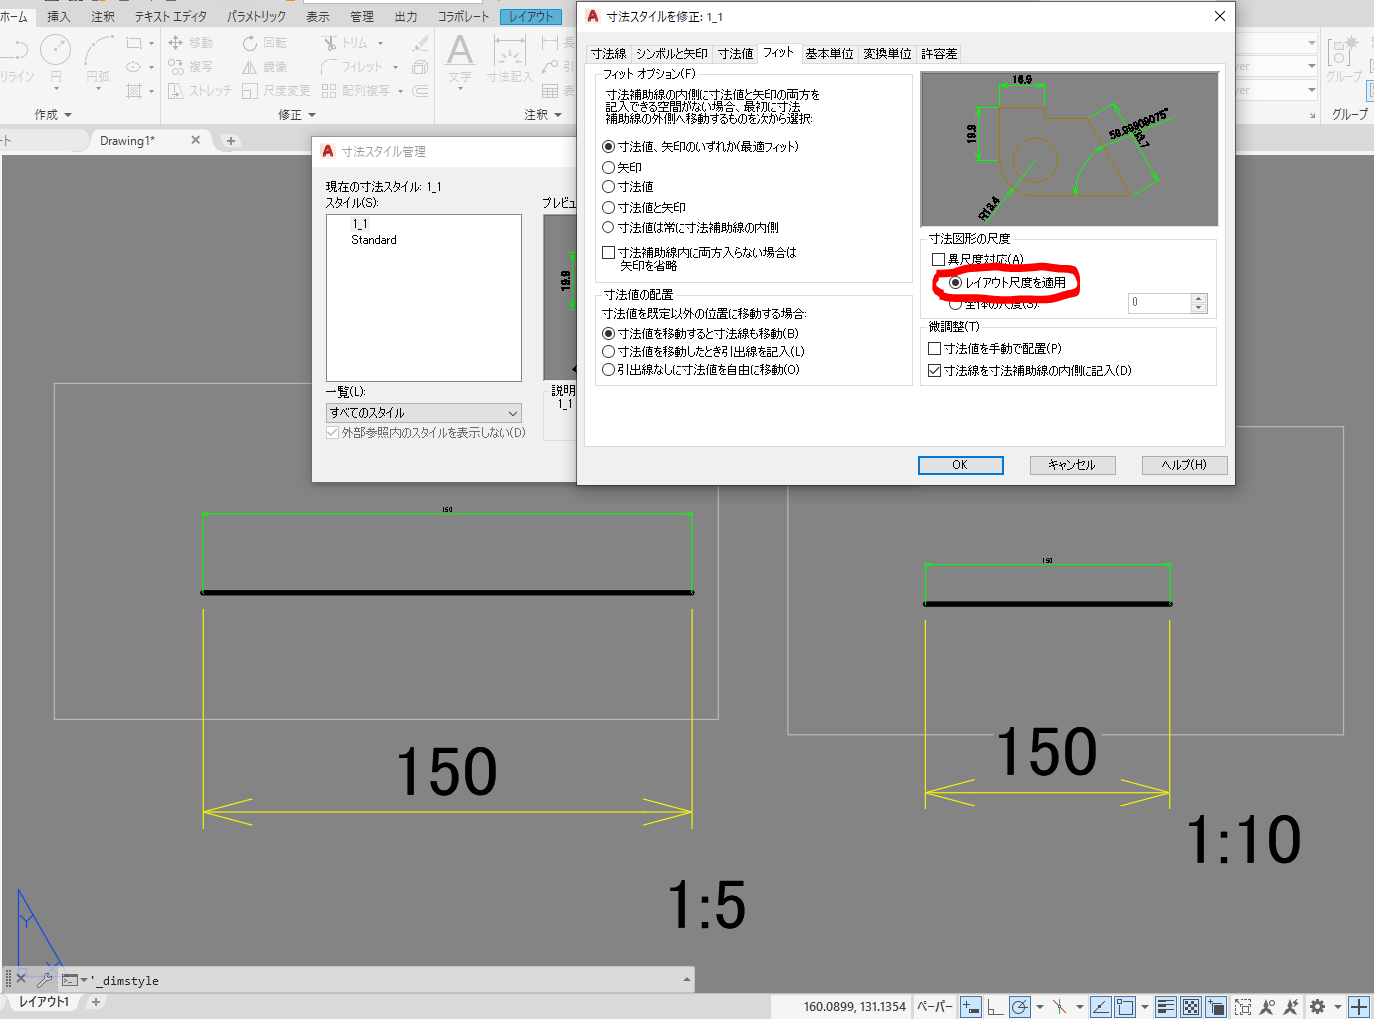Image resolution: width=1374 pixels, height=1019 pixels.
Task: Add a new layout with the plus button
Action: (x=96, y=1001)
